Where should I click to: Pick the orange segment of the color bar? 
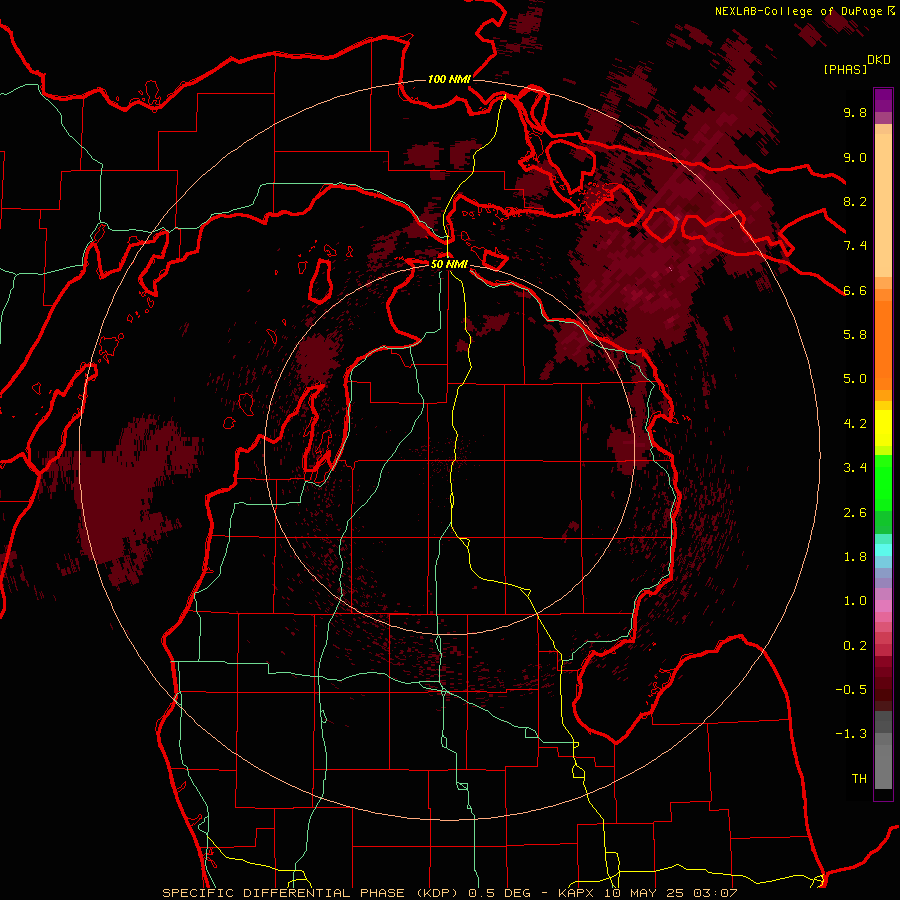coord(883,340)
